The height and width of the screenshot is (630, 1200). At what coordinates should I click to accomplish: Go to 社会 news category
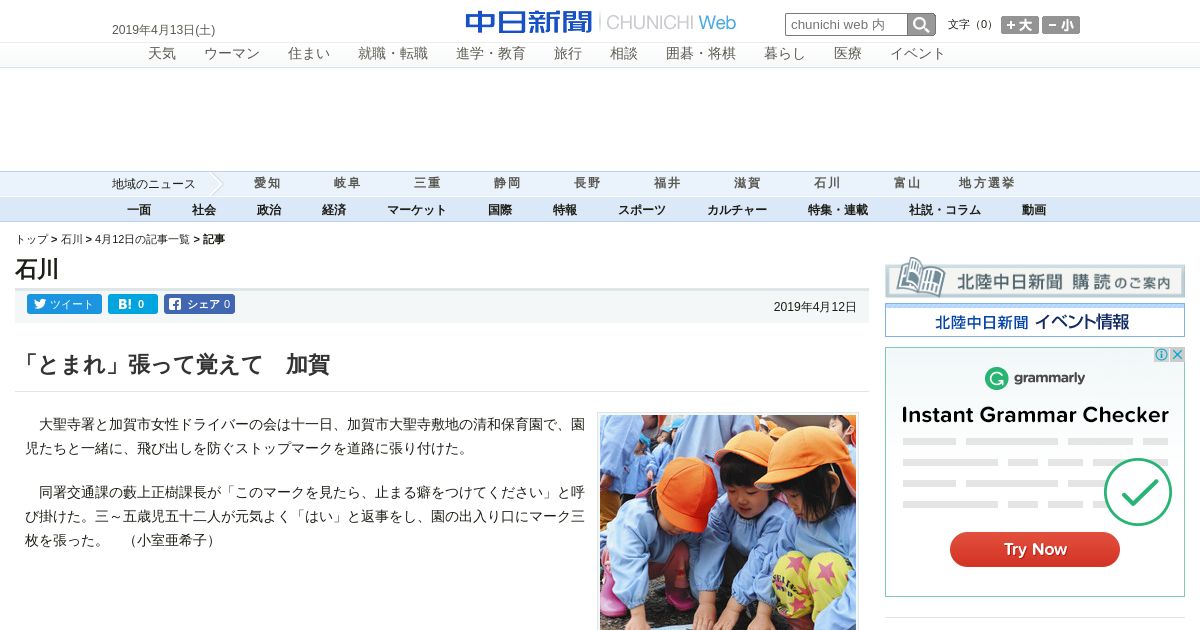click(x=204, y=210)
